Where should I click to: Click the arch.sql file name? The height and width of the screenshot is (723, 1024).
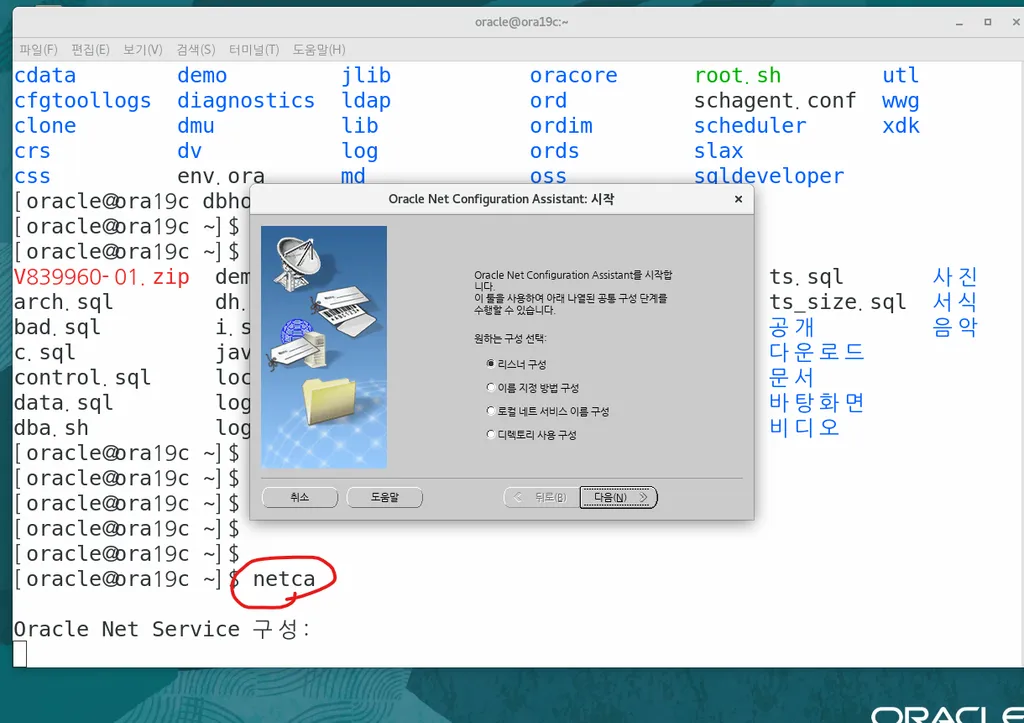(x=63, y=302)
